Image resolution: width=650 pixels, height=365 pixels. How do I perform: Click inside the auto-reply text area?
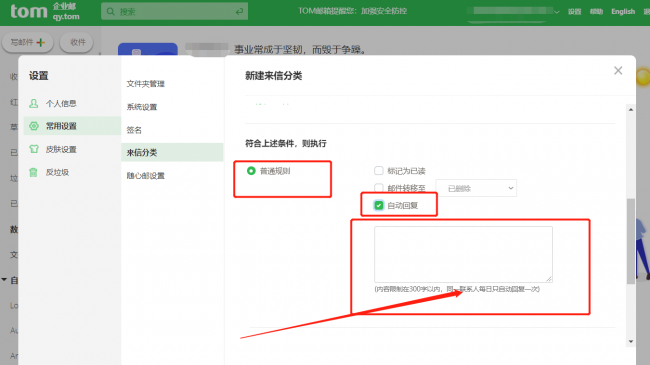[463, 254]
